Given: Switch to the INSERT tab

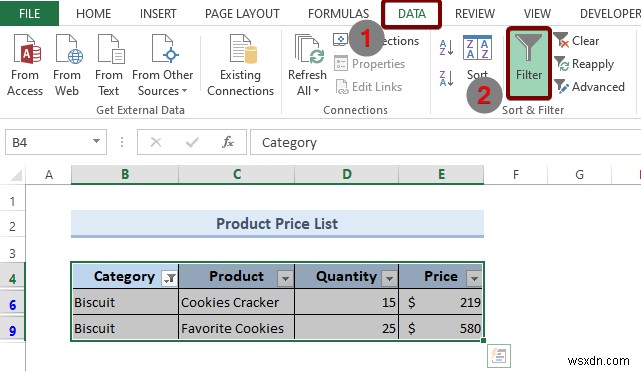Looking at the screenshot, I should click(158, 13).
